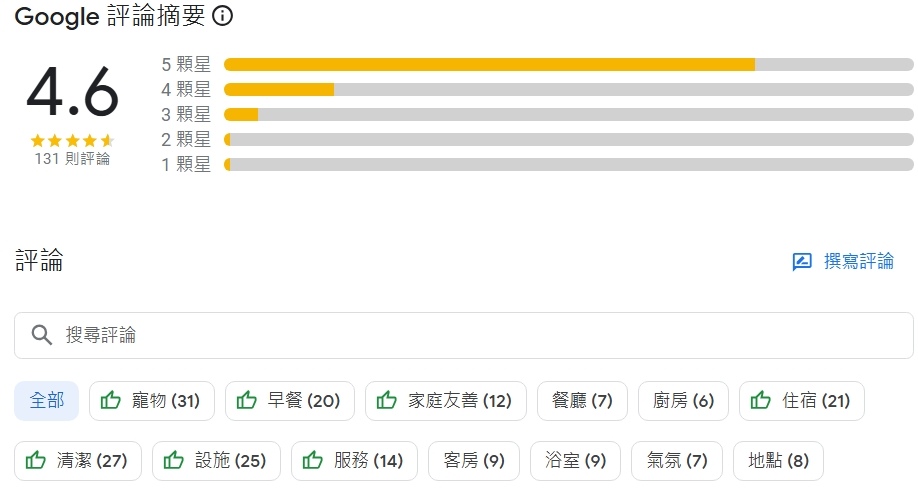The width and height of the screenshot is (918, 488).
Task: Select the 浴室 (9) filter chip
Action: point(575,461)
